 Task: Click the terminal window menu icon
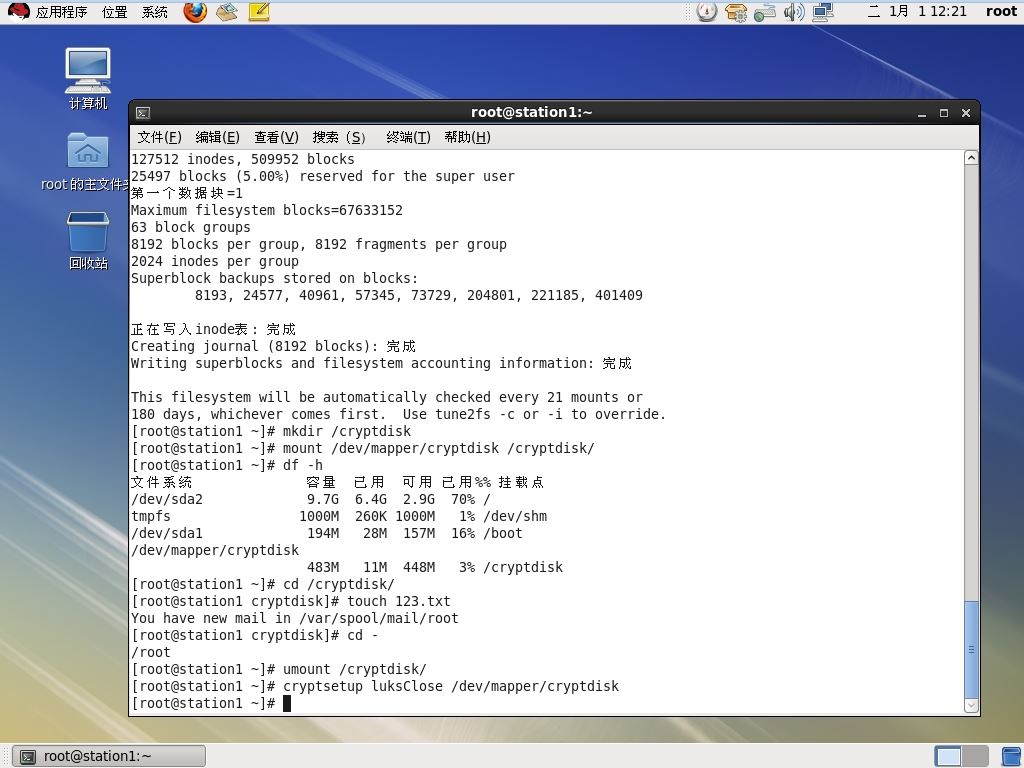pos(143,113)
